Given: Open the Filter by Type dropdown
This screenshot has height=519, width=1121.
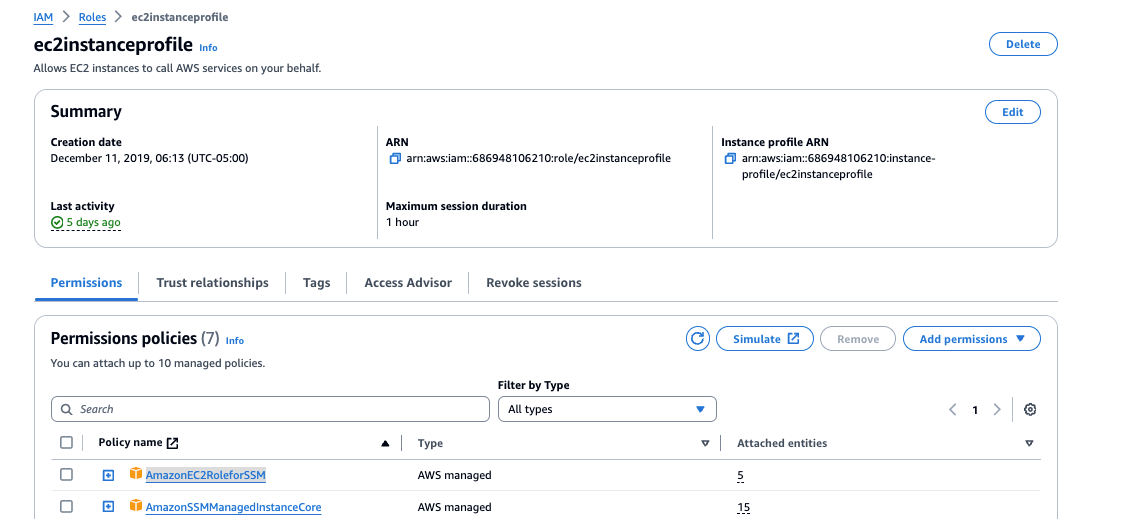Looking at the screenshot, I should (607, 409).
